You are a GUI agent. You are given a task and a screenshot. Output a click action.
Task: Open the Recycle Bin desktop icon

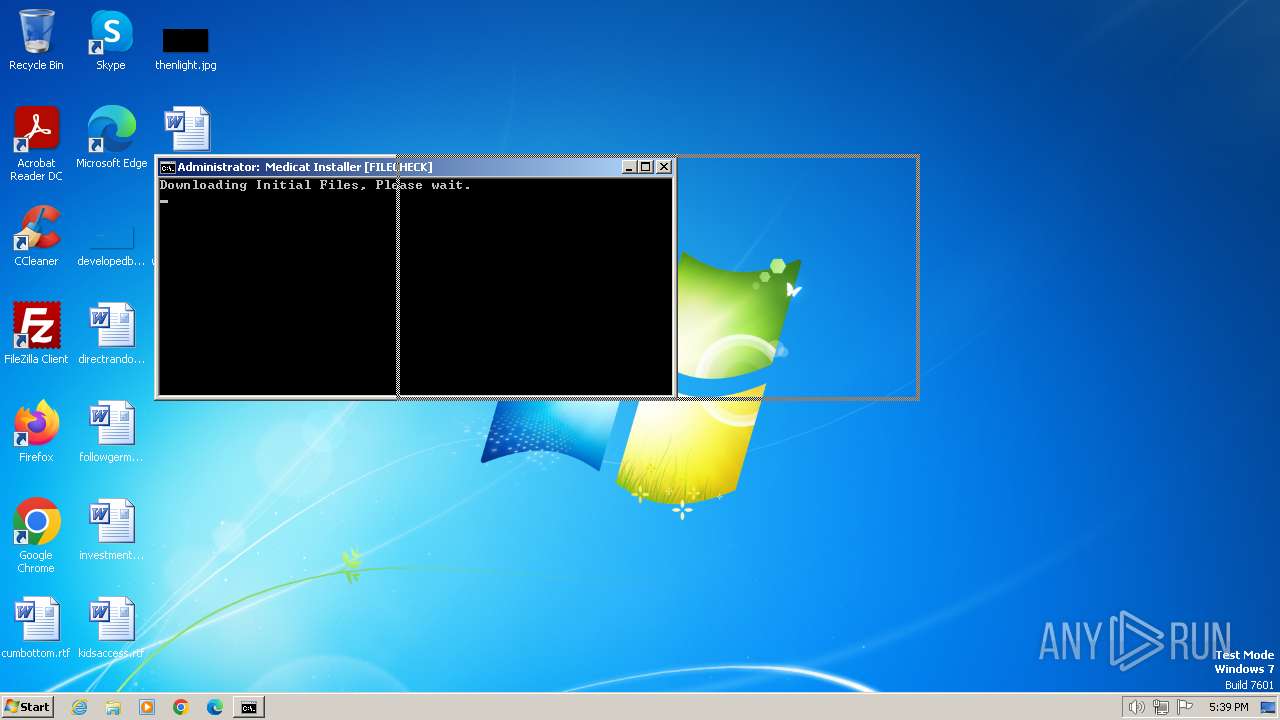(36, 40)
